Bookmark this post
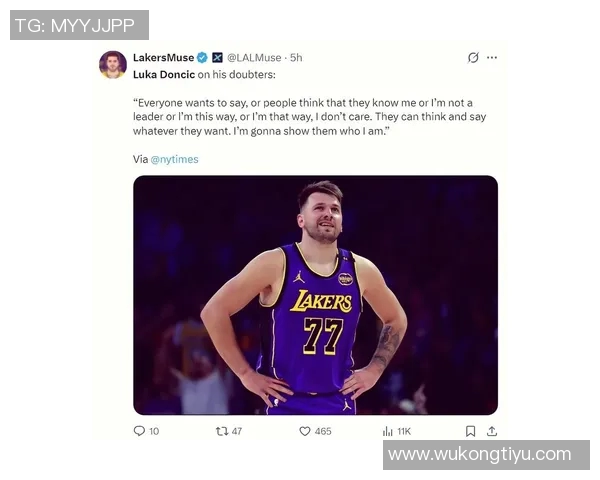The image size is (600, 480). (470, 431)
